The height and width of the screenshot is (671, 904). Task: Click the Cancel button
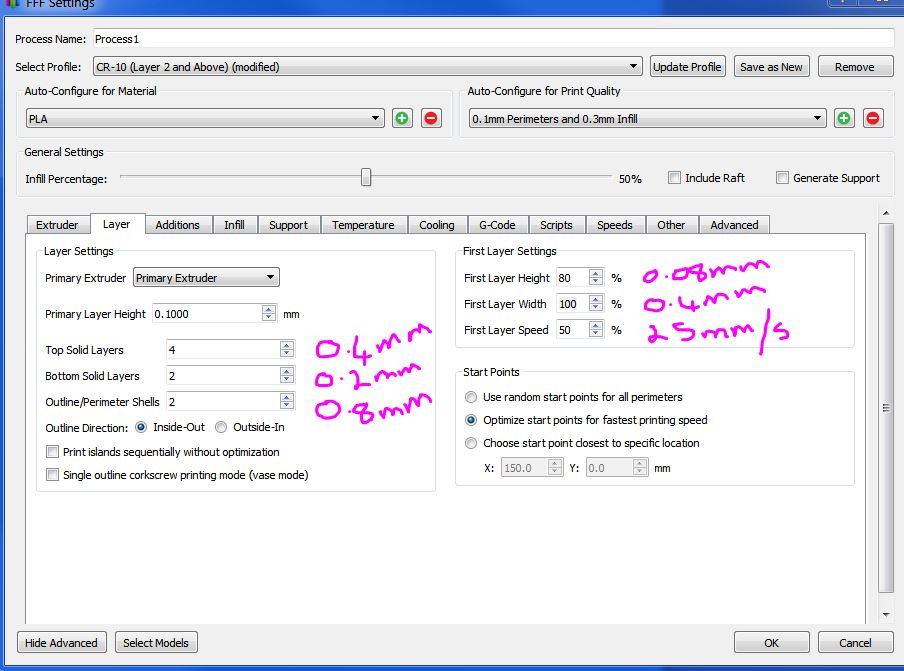pos(855,642)
